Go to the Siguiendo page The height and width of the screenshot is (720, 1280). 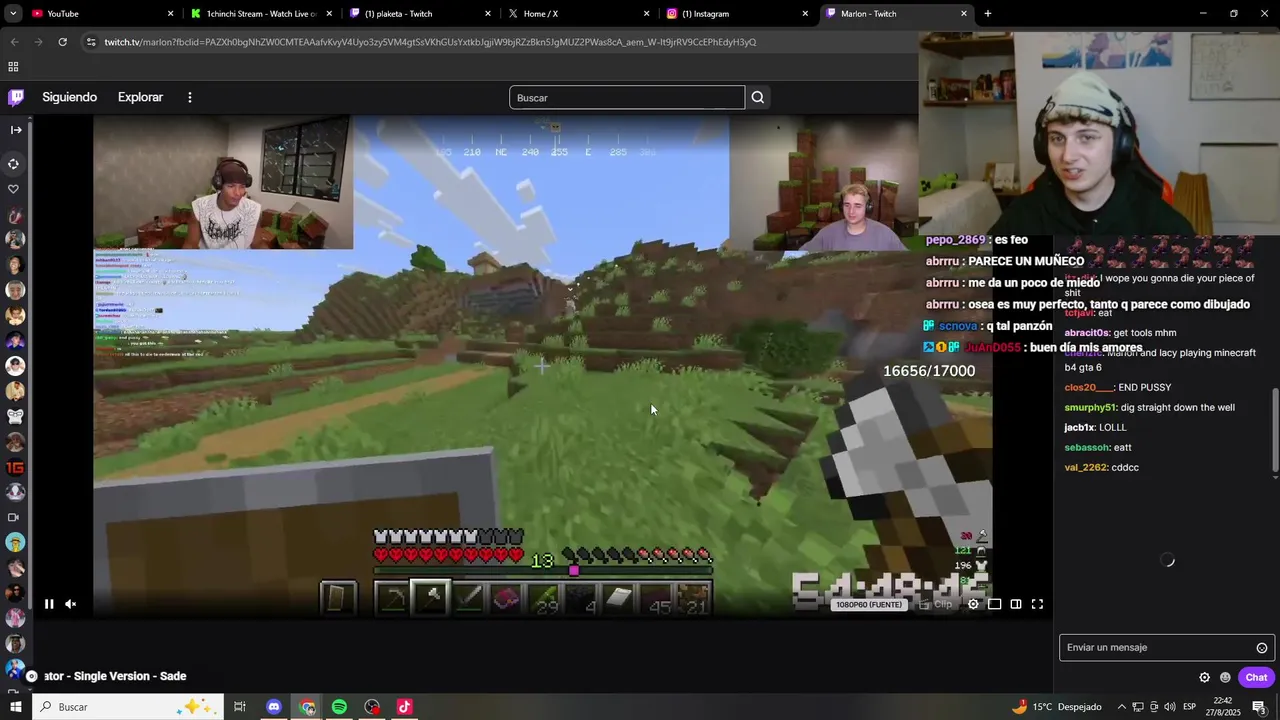pyautogui.click(x=70, y=97)
